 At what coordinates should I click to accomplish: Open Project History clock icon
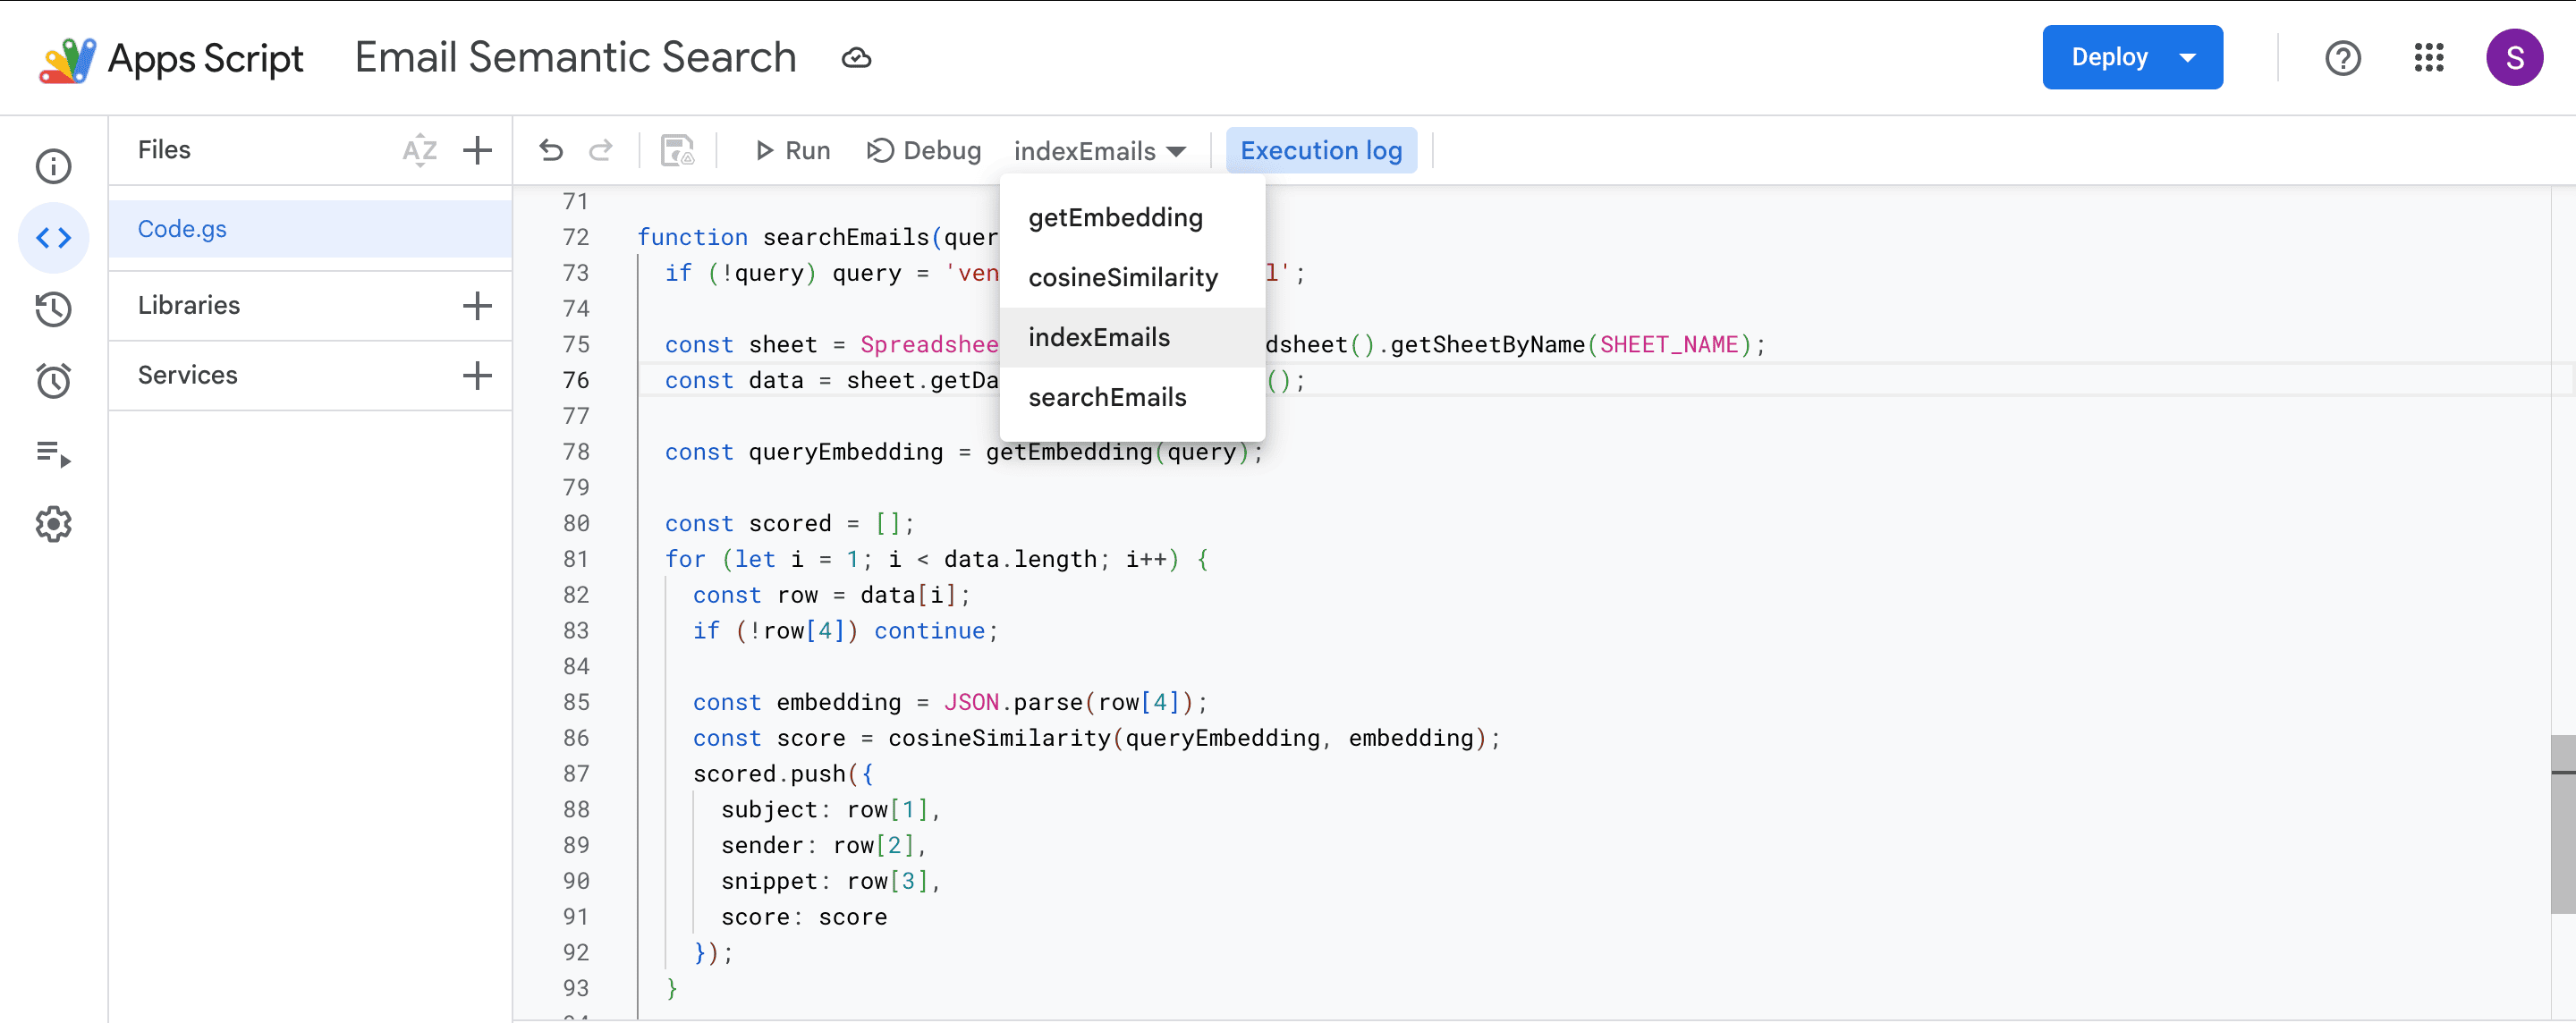[54, 309]
